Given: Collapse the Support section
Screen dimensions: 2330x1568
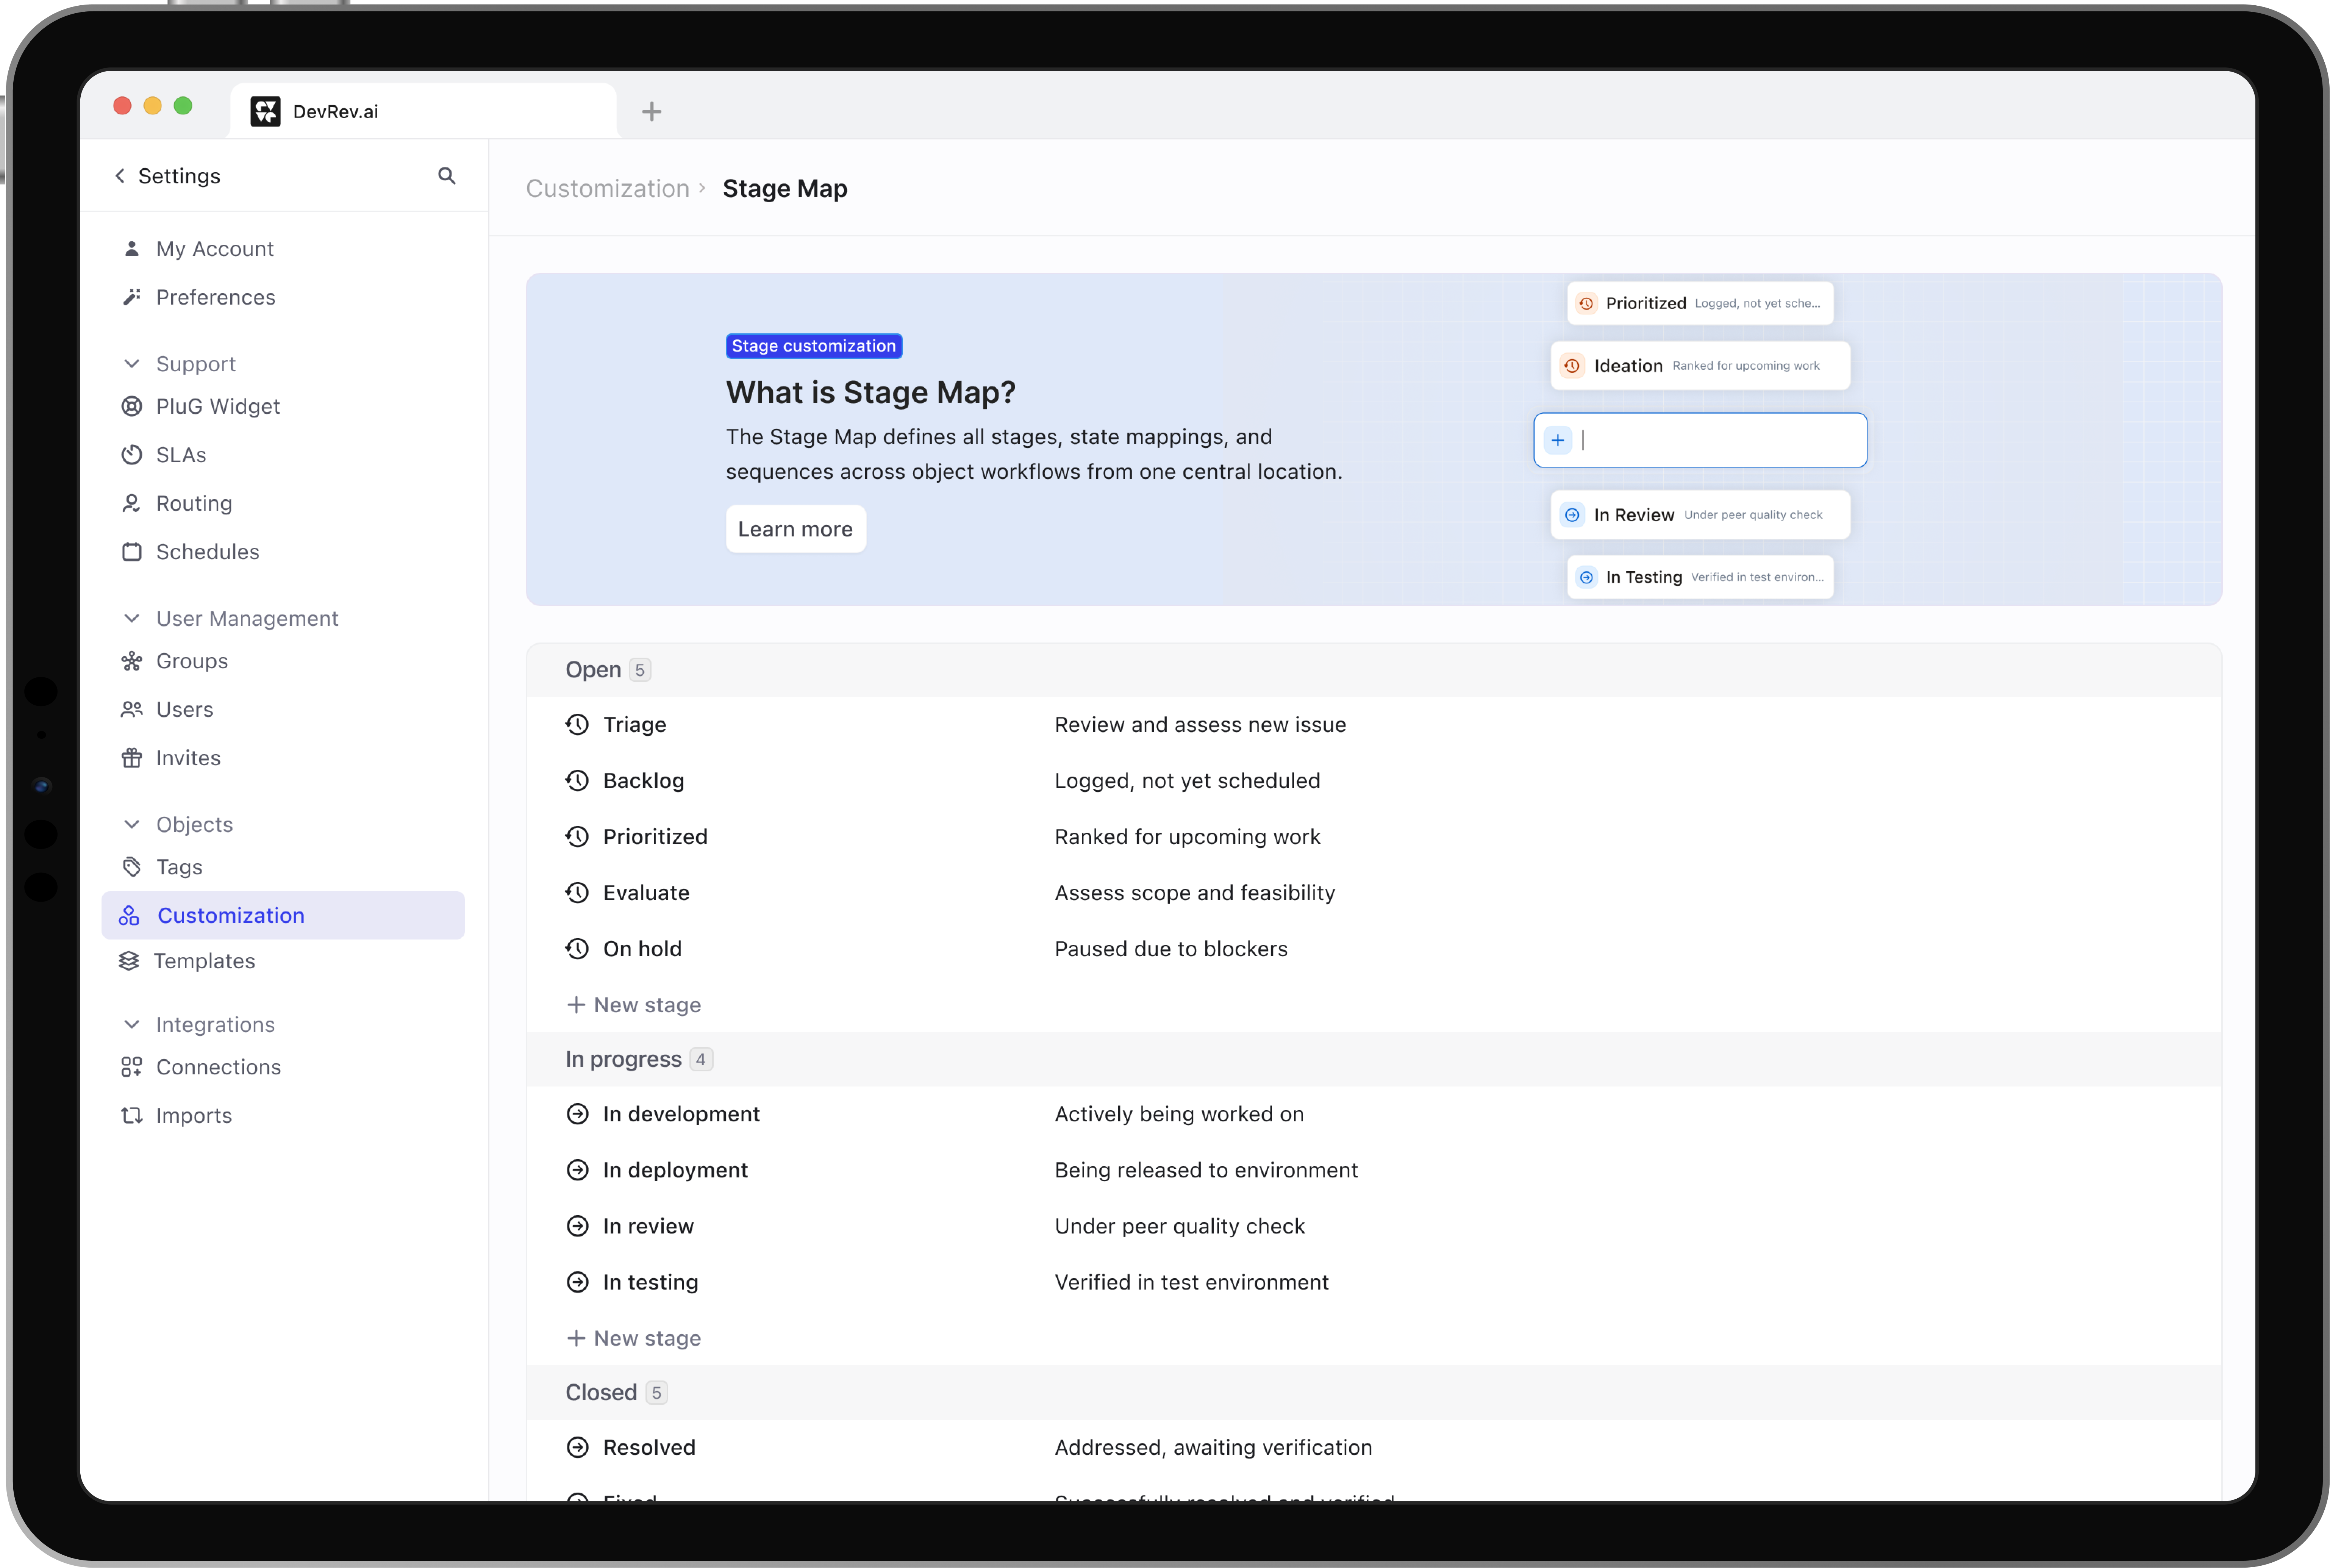Looking at the screenshot, I should tap(131, 364).
